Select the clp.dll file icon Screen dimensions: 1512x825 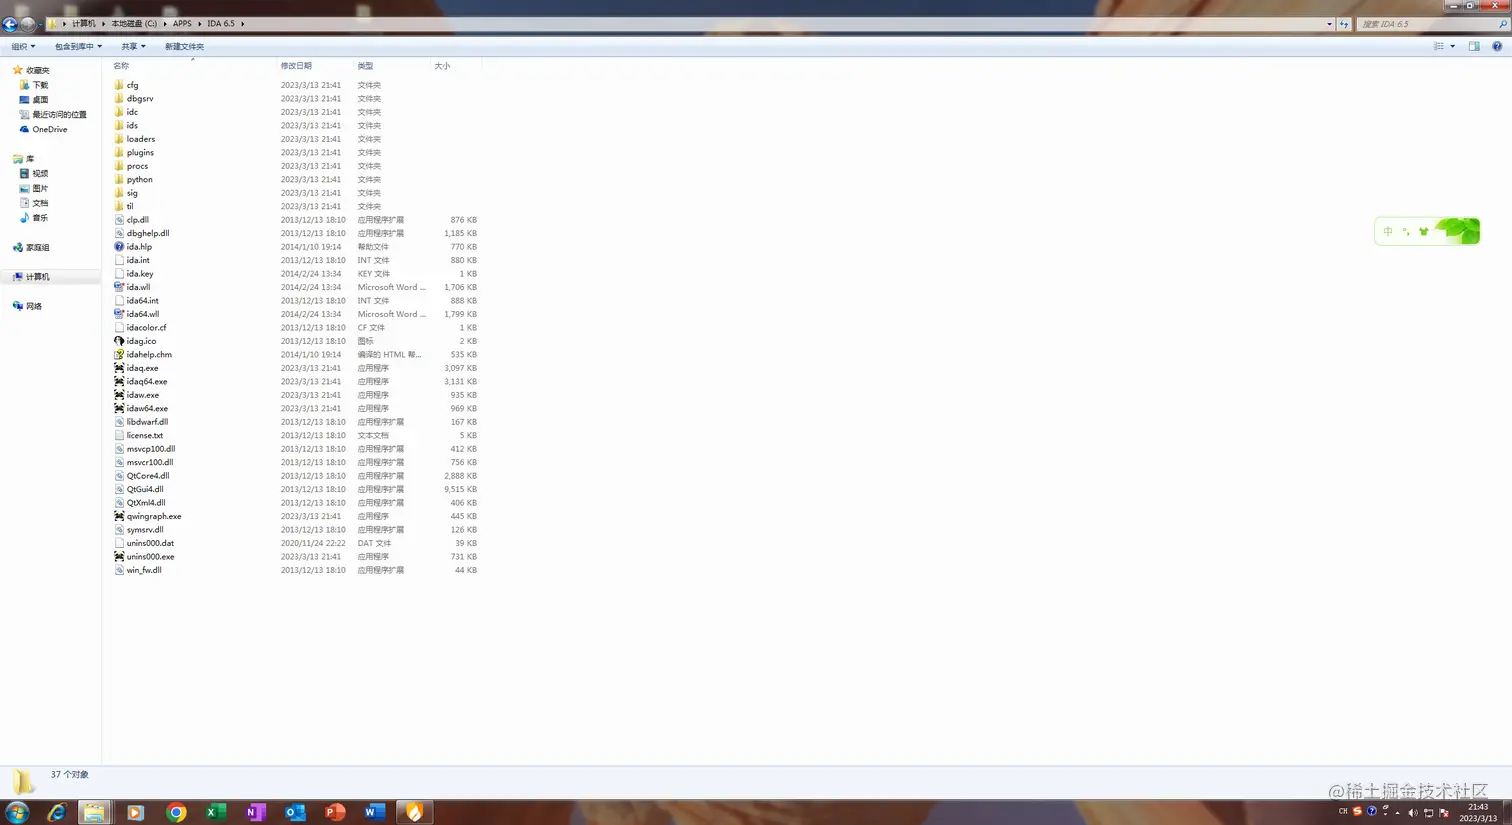[119, 220]
